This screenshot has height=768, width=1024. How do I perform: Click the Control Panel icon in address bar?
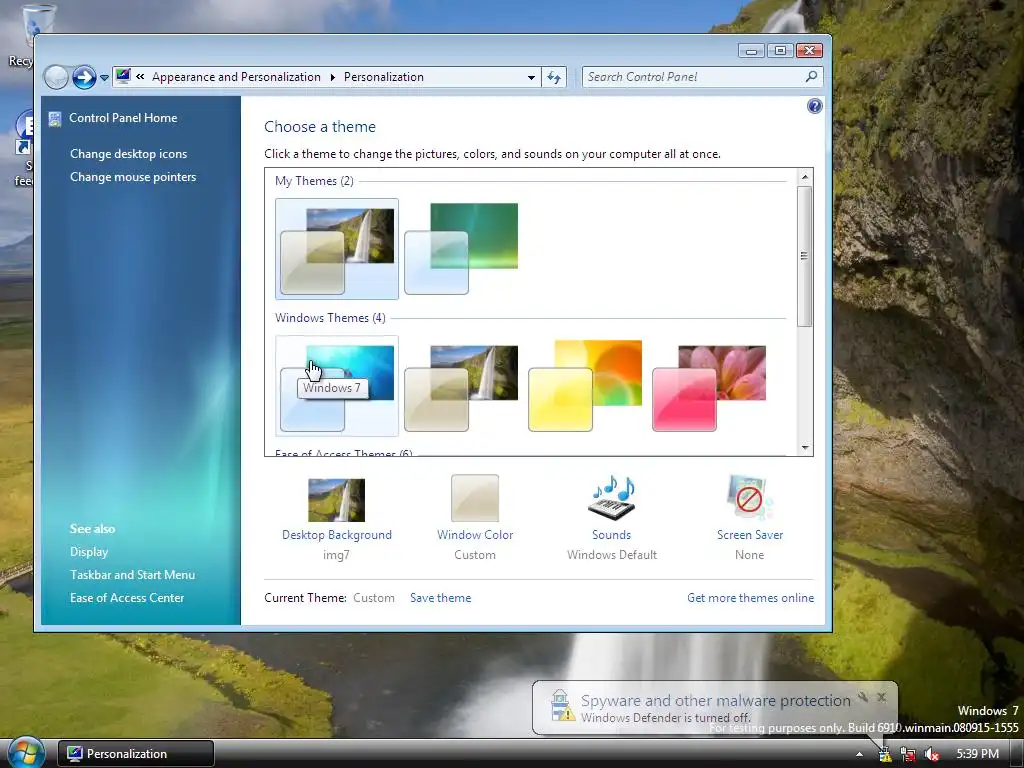(123, 76)
